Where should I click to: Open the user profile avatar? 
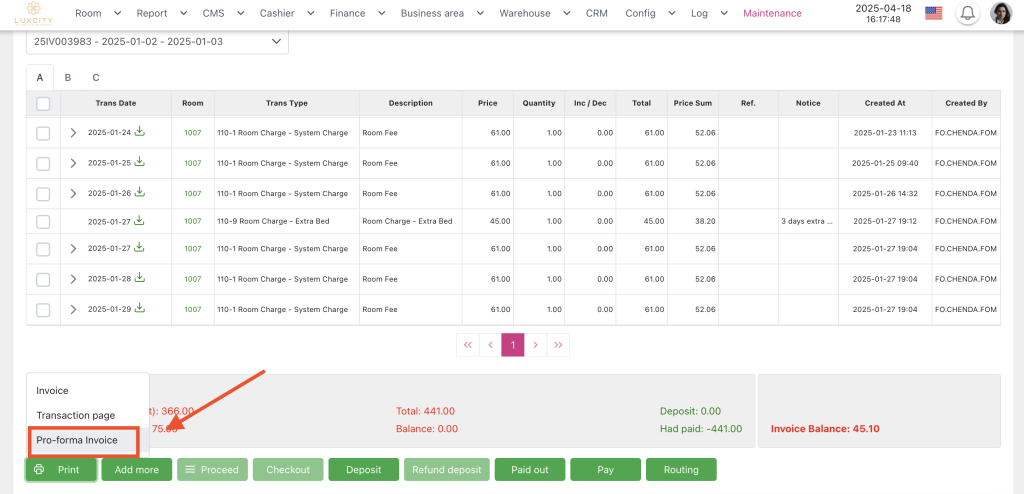coord(1000,14)
